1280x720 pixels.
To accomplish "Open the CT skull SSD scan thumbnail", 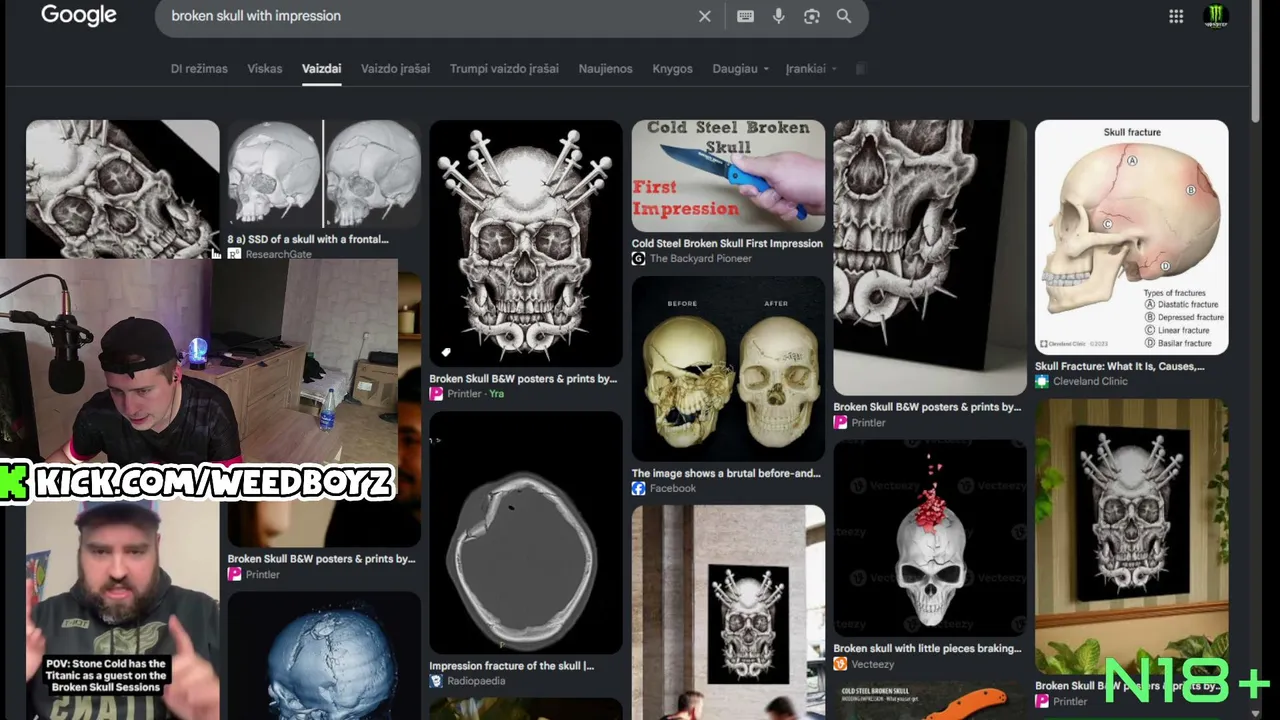I will (324, 174).
